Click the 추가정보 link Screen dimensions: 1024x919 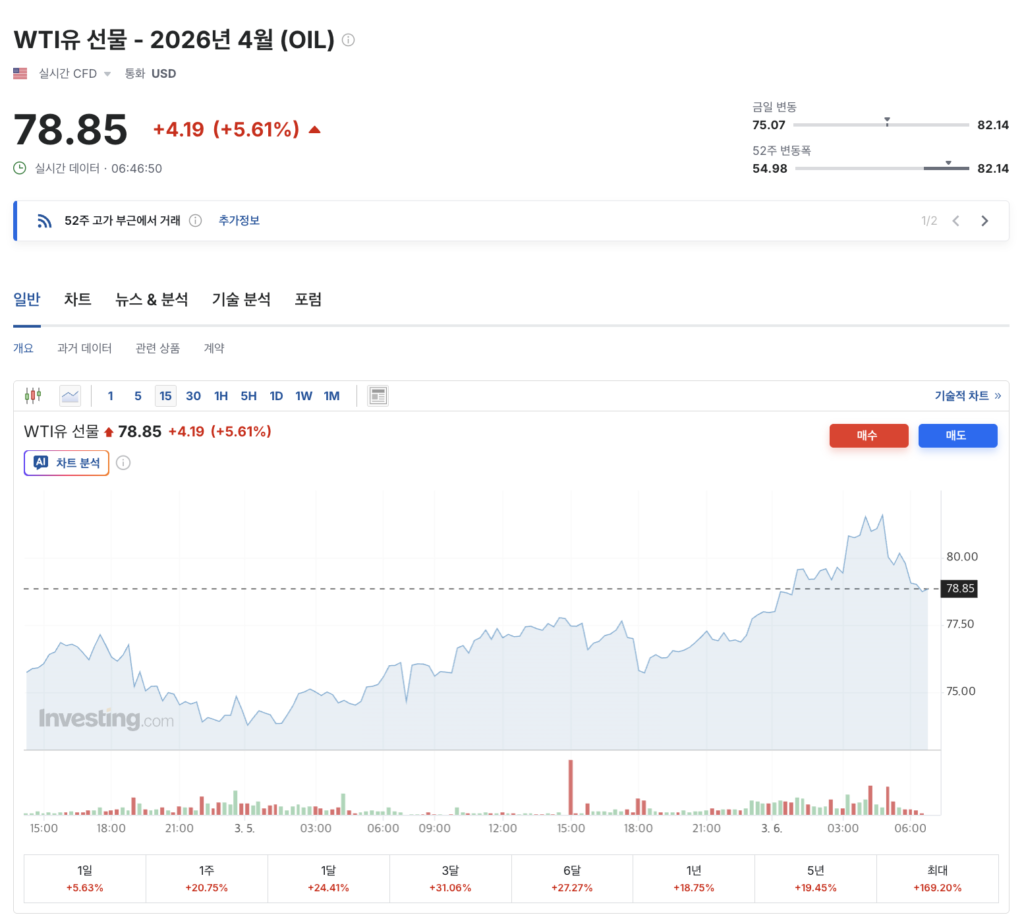coord(239,221)
